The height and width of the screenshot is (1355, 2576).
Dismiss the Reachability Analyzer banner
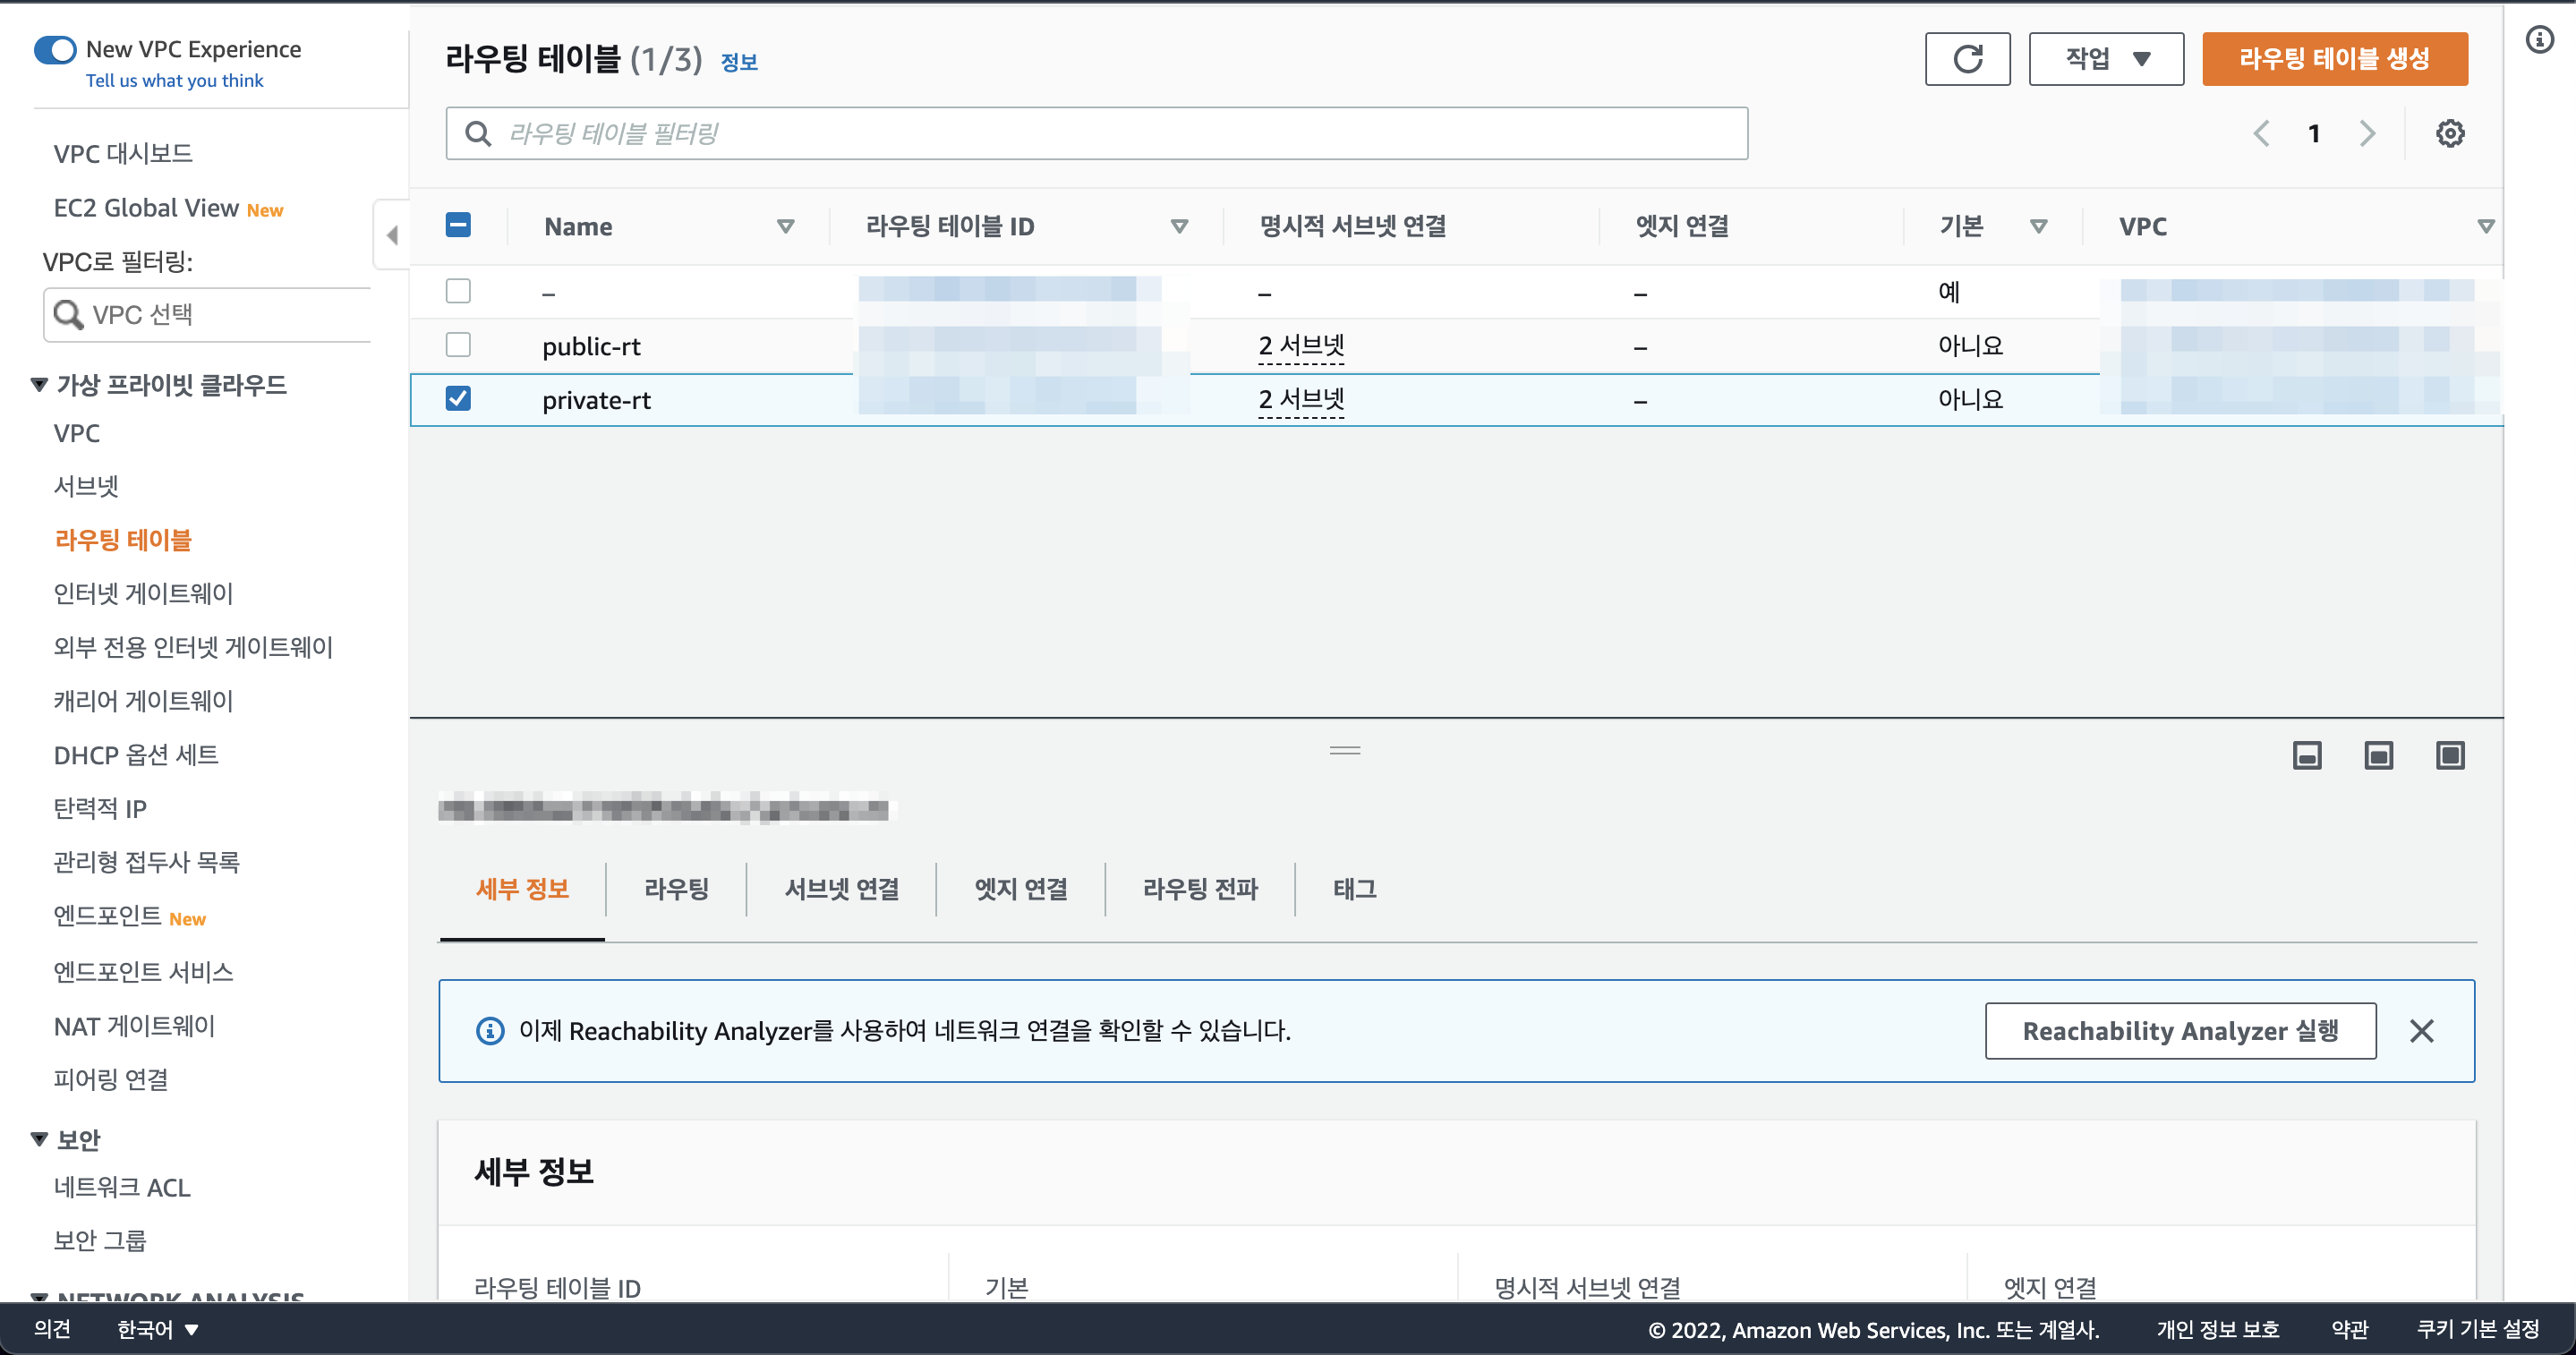2422,1031
